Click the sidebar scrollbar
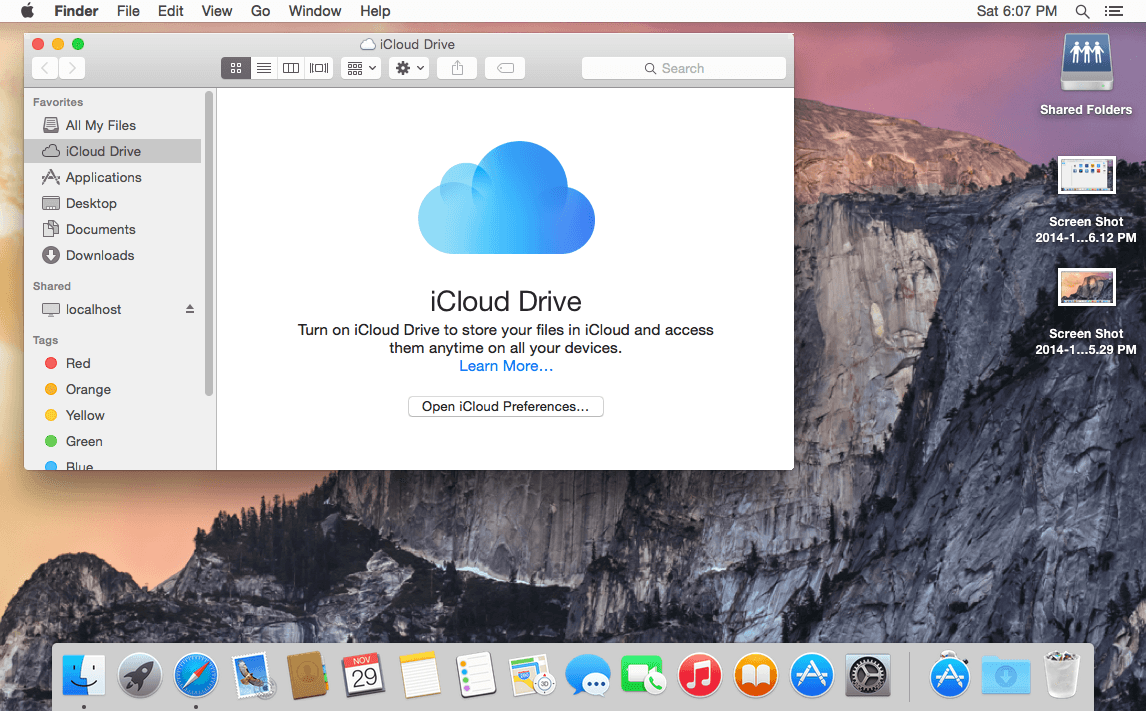The height and width of the screenshot is (711, 1146). point(209,243)
